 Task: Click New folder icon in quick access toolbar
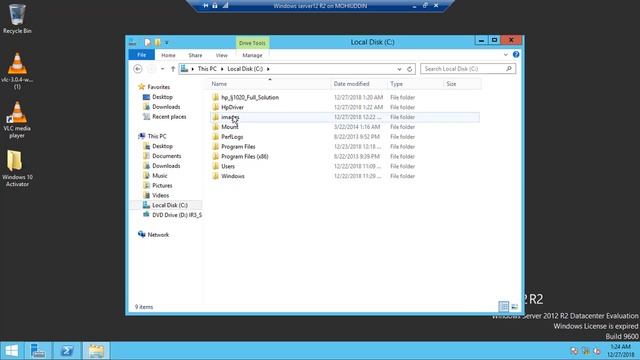pos(158,42)
